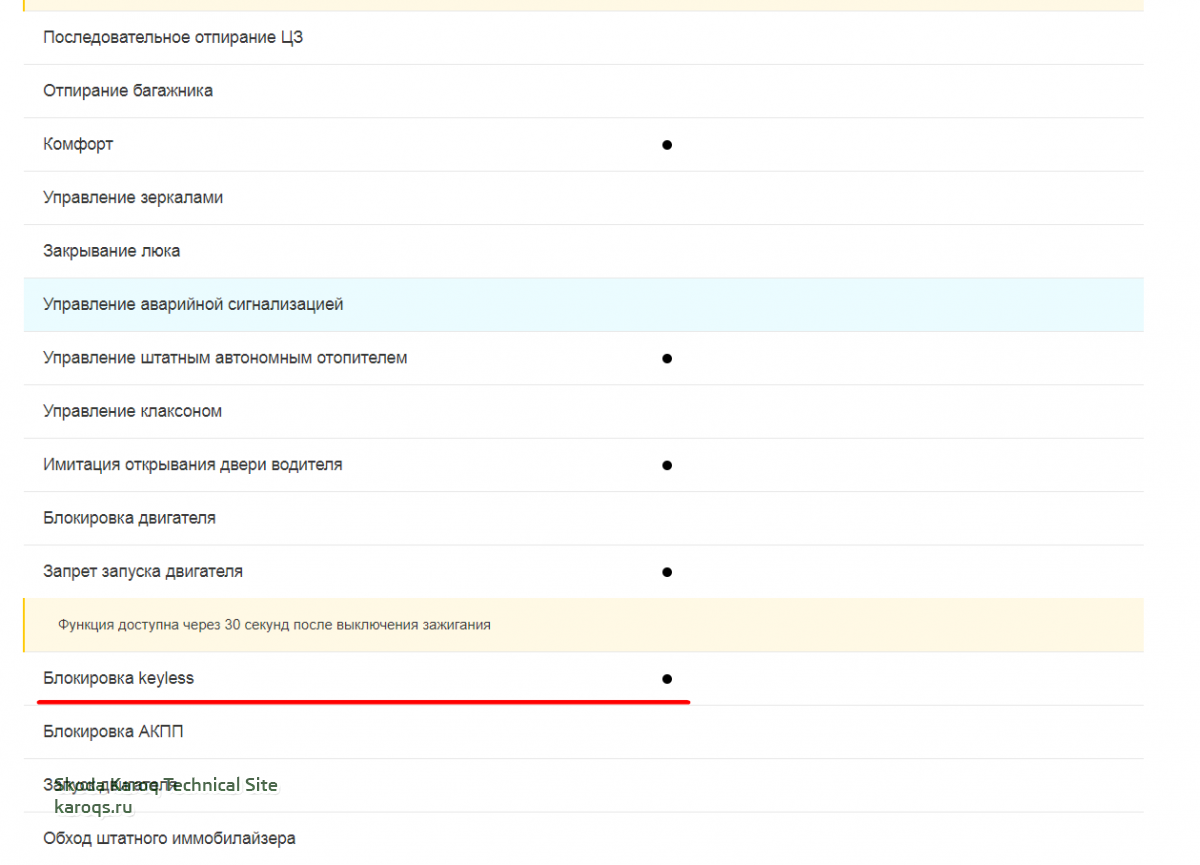Select the Блокировка двигателя row

129,519
